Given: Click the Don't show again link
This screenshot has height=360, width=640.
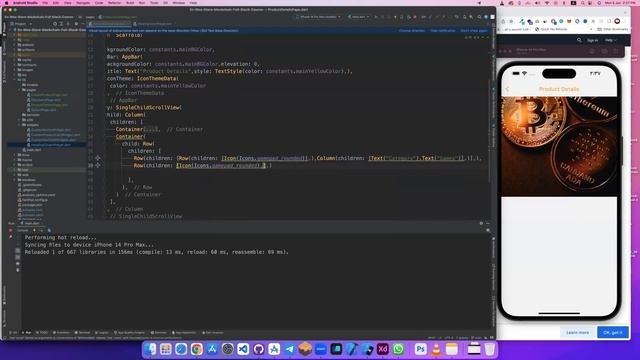Looking at the screenshot, I should [x=474, y=31].
